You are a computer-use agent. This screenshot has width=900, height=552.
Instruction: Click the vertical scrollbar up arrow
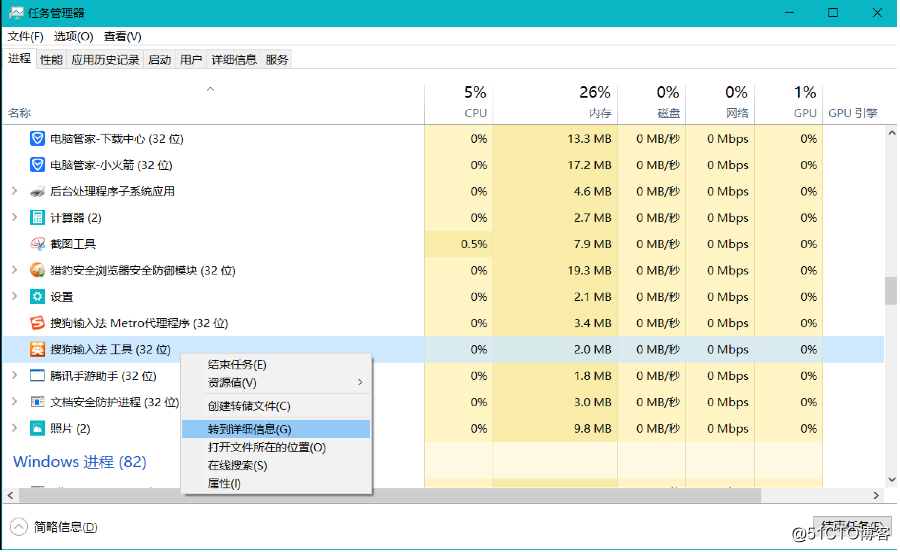click(891, 133)
